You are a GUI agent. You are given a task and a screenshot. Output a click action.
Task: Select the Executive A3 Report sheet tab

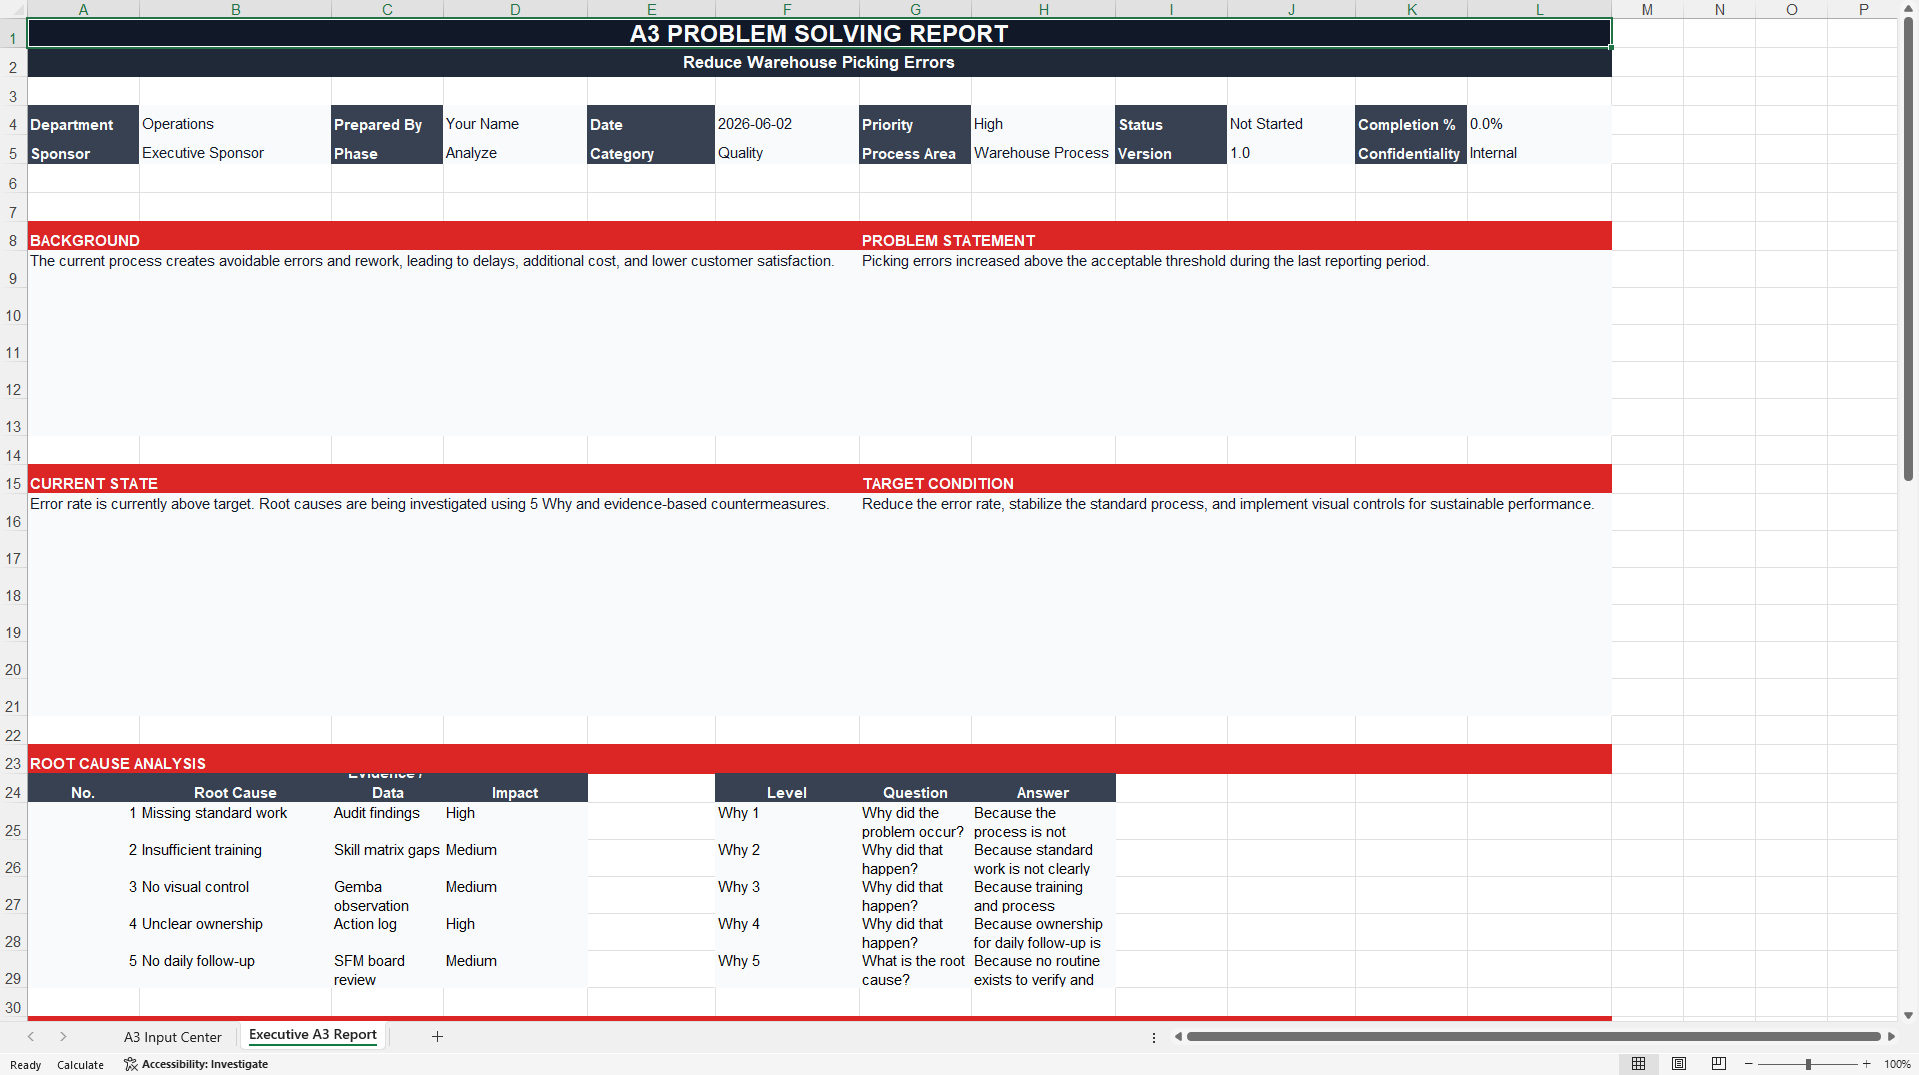tap(313, 1035)
